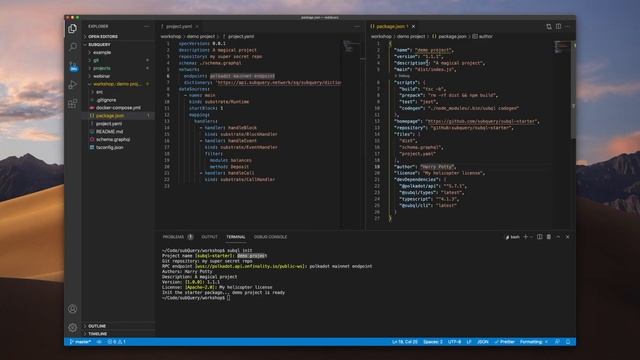The image size is (640, 360).
Task: Open .gitignore in the explorer
Action: point(106,100)
